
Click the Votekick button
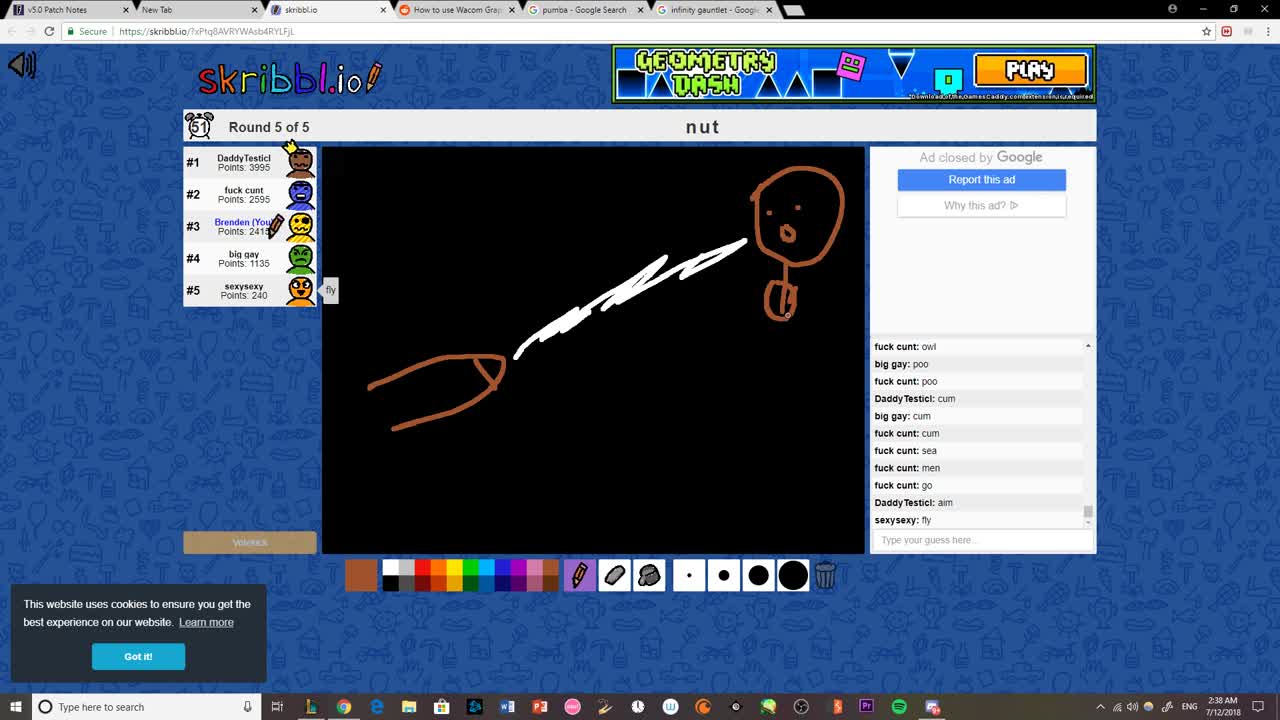[250, 542]
